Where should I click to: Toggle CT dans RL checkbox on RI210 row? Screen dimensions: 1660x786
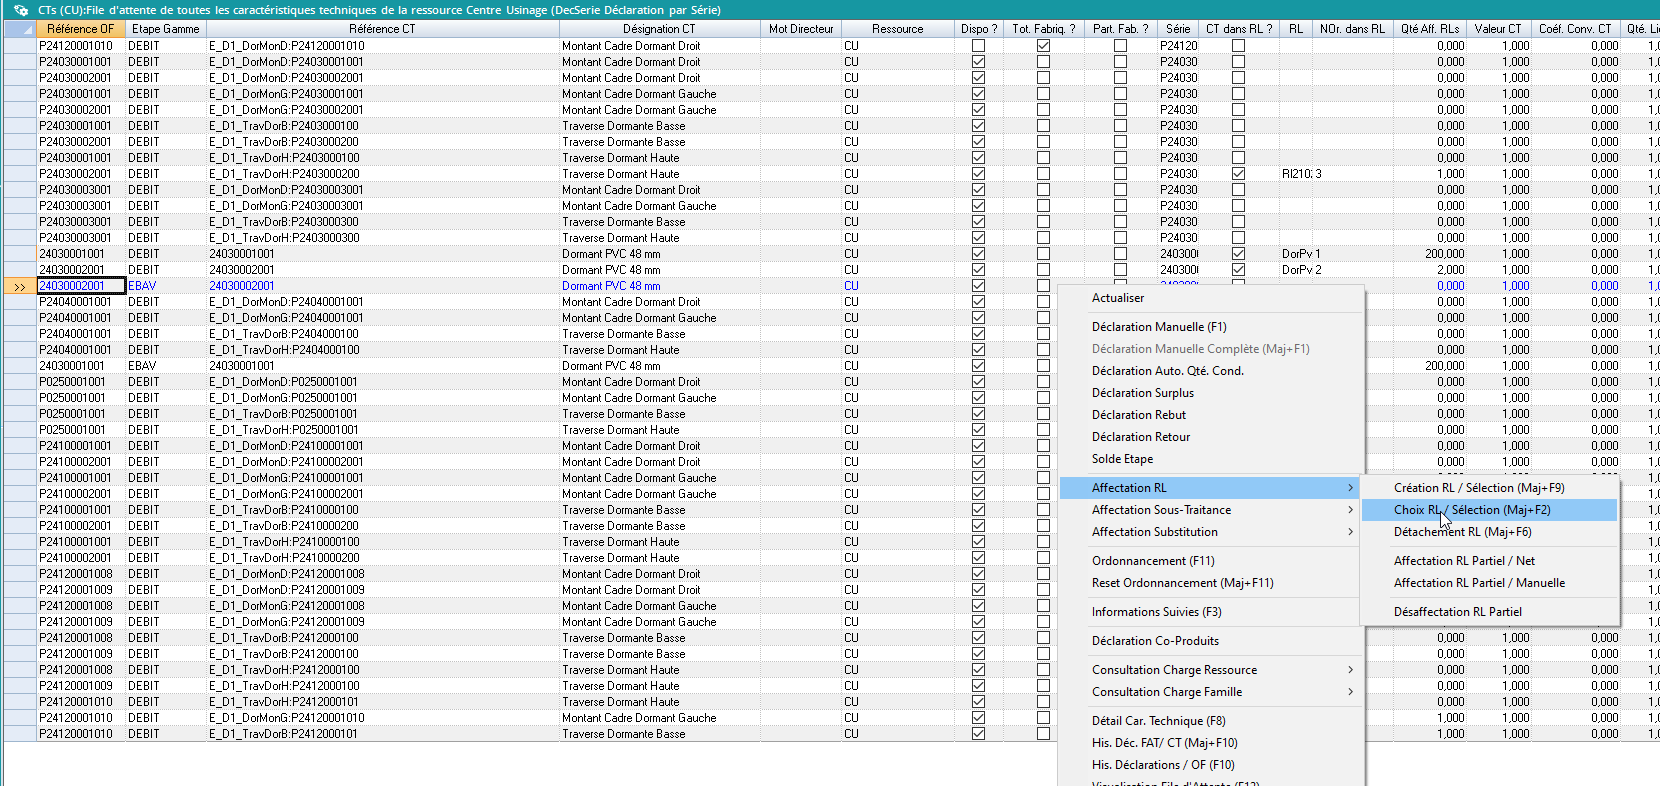[x=1238, y=174]
